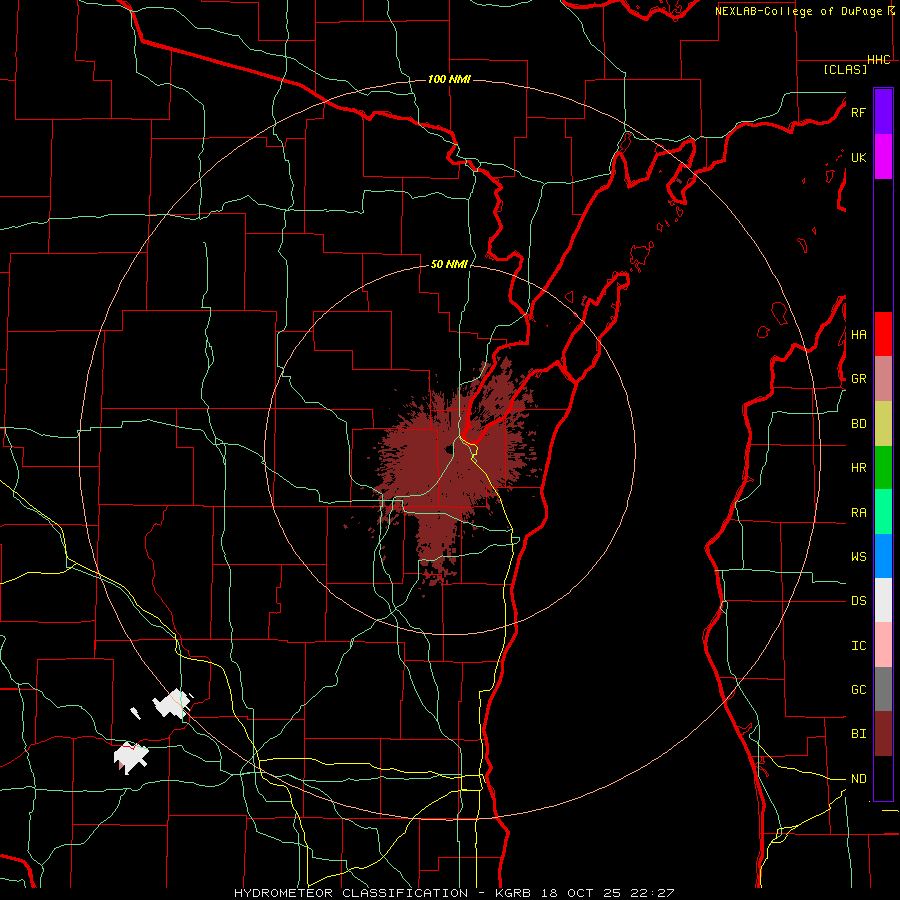Click the RF legend label

point(858,112)
